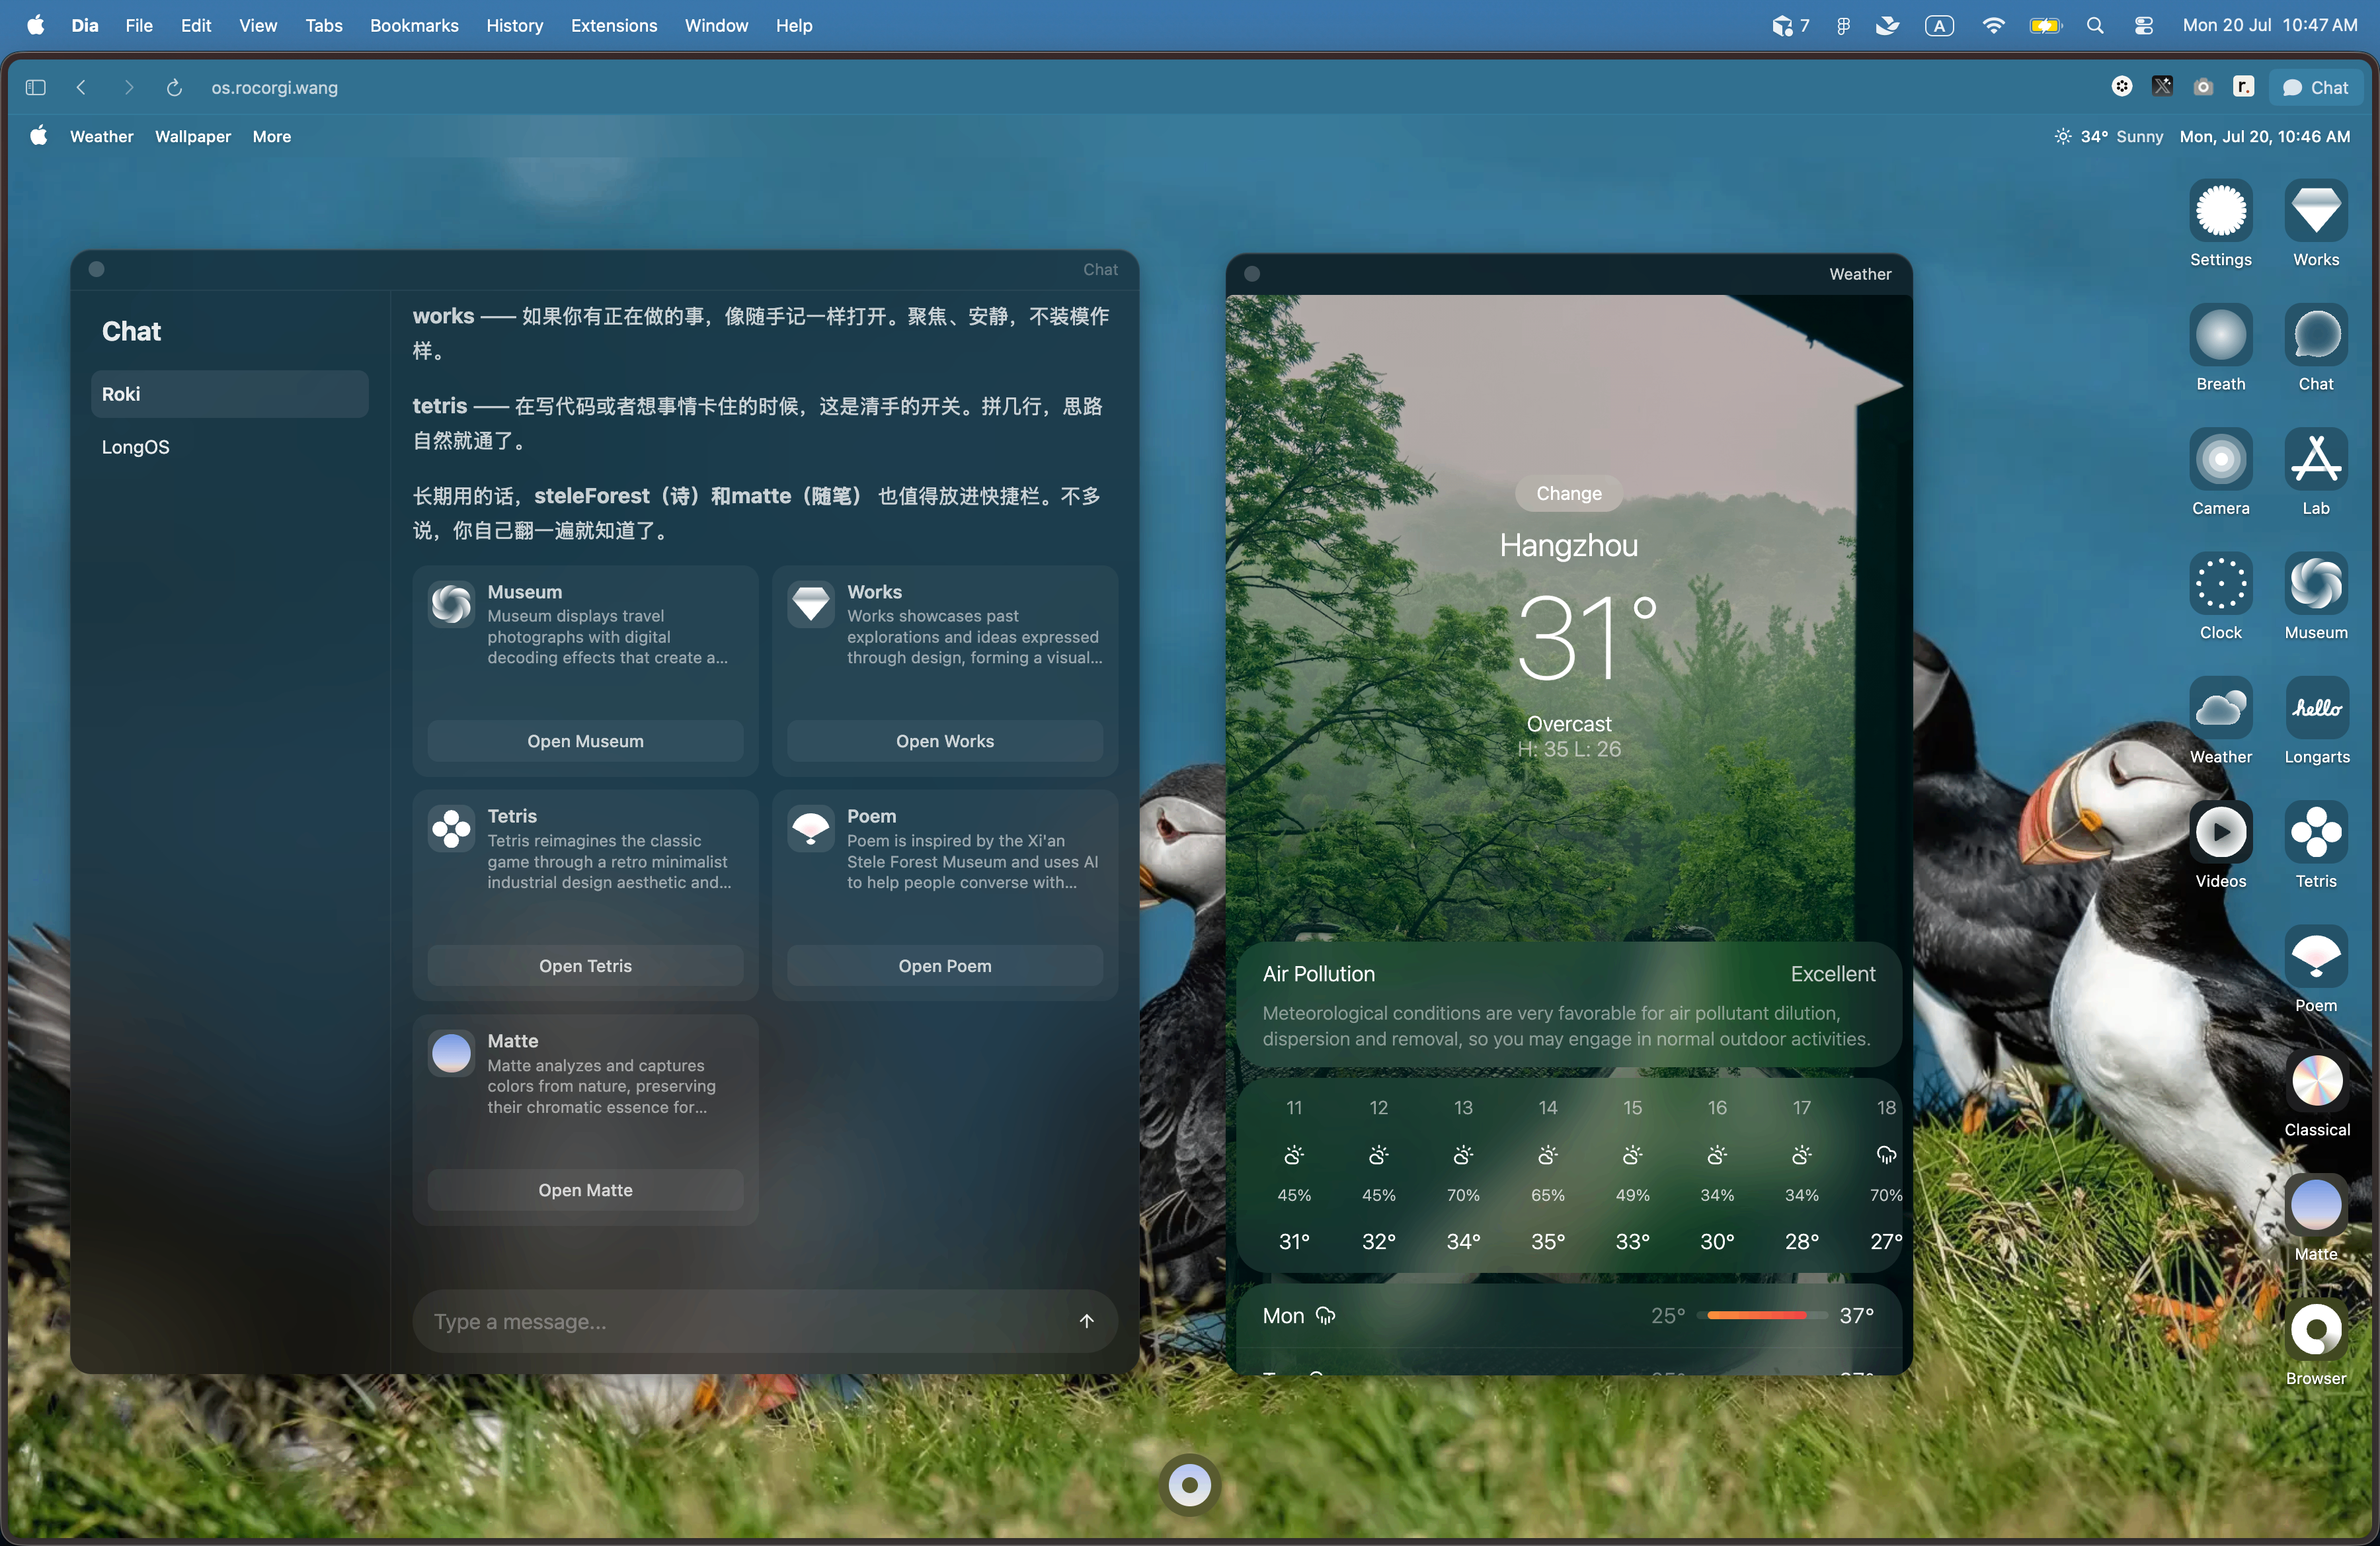Open the Bookmarks menu in Dia
Viewport: 2380px width, 1546px height.
(x=414, y=26)
